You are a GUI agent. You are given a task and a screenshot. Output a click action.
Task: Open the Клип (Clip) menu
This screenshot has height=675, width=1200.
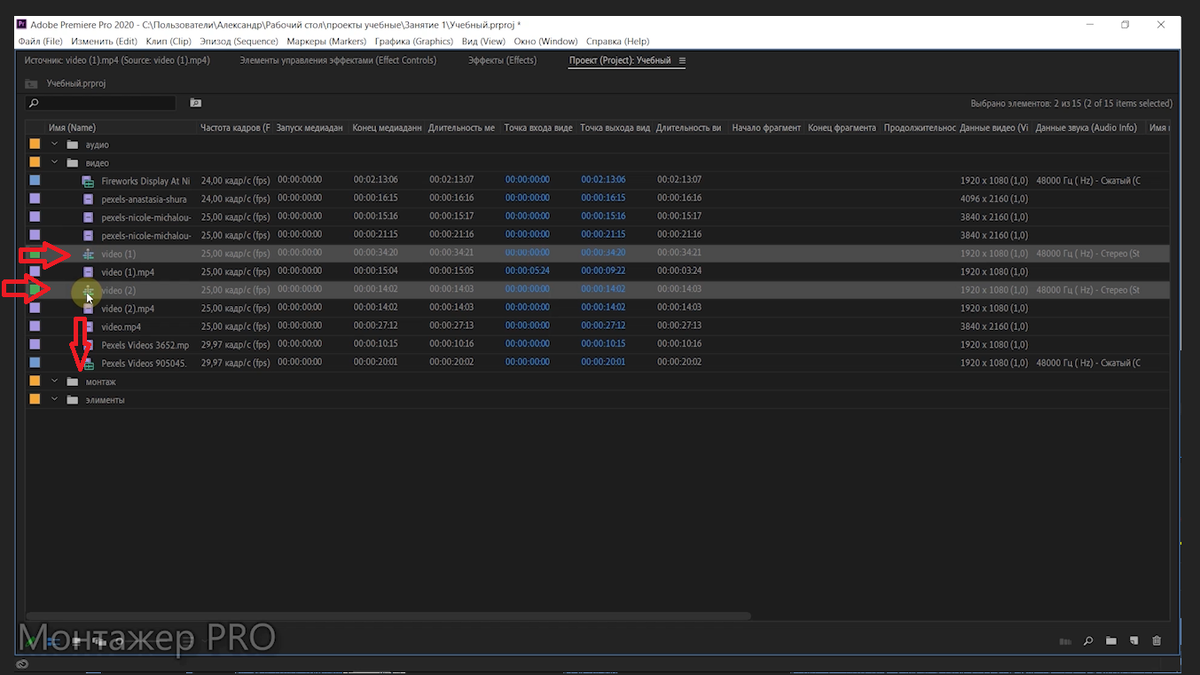coord(168,42)
